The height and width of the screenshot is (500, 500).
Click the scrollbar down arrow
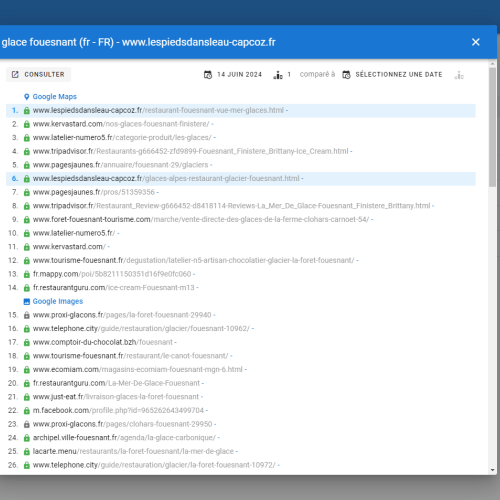[493, 470]
